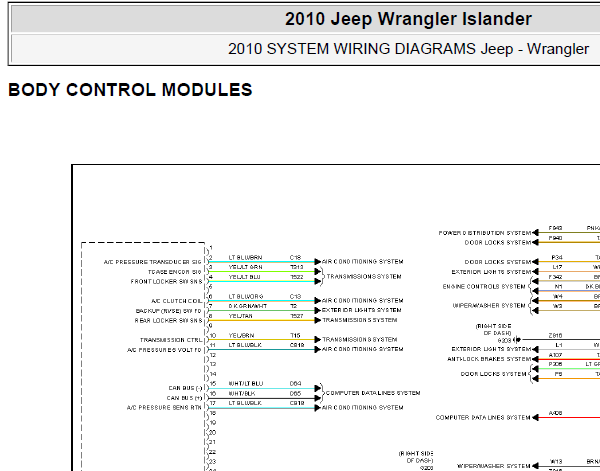Click circuit code "T2" on pin 7
Screen dimensions: 600x471
click(293, 306)
